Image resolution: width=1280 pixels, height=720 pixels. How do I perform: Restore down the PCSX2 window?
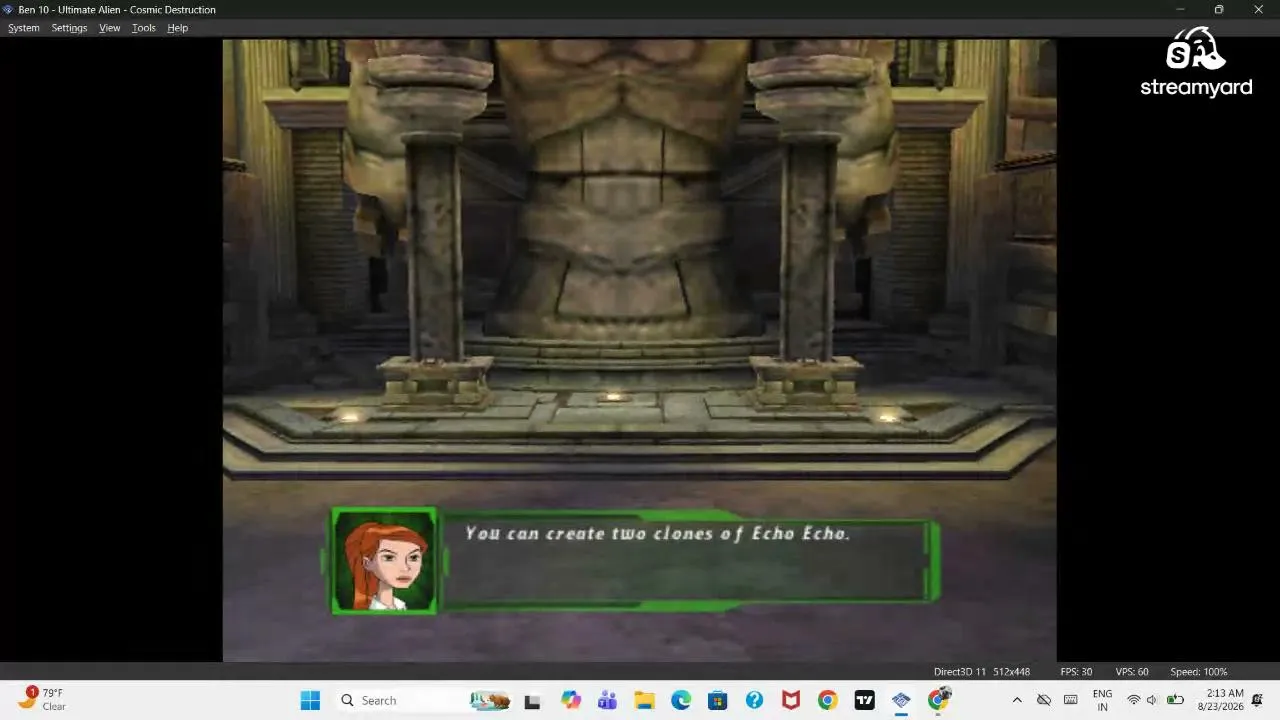click(x=1219, y=9)
